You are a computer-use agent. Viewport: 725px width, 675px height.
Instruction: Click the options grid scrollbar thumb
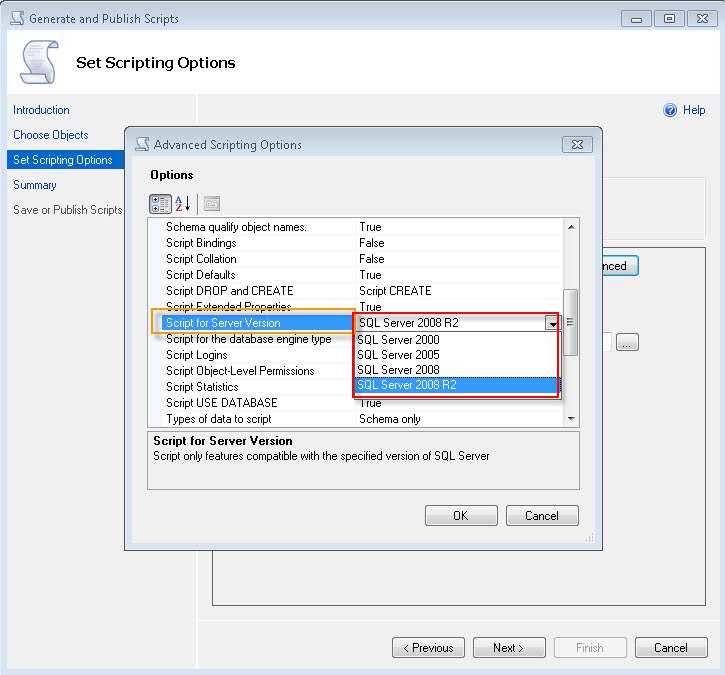click(x=571, y=322)
